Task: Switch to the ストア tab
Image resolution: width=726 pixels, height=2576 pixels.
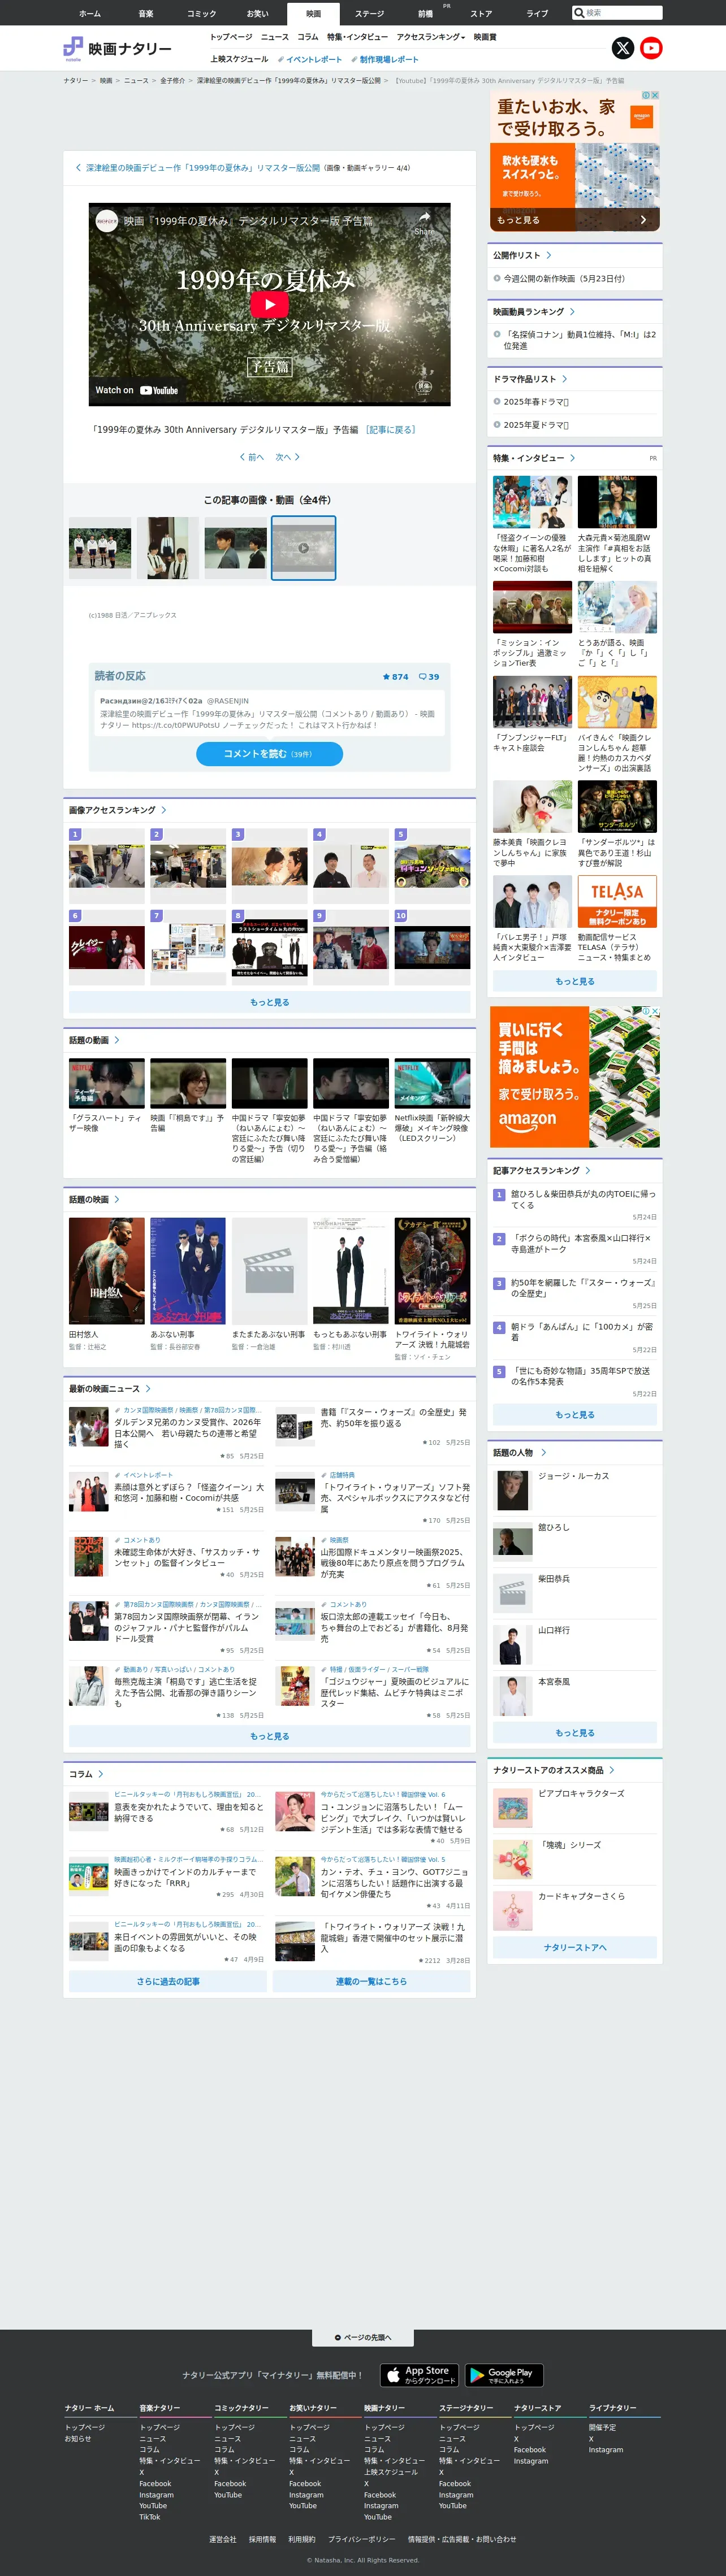Action: pyautogui.click(x=481, y=14)
